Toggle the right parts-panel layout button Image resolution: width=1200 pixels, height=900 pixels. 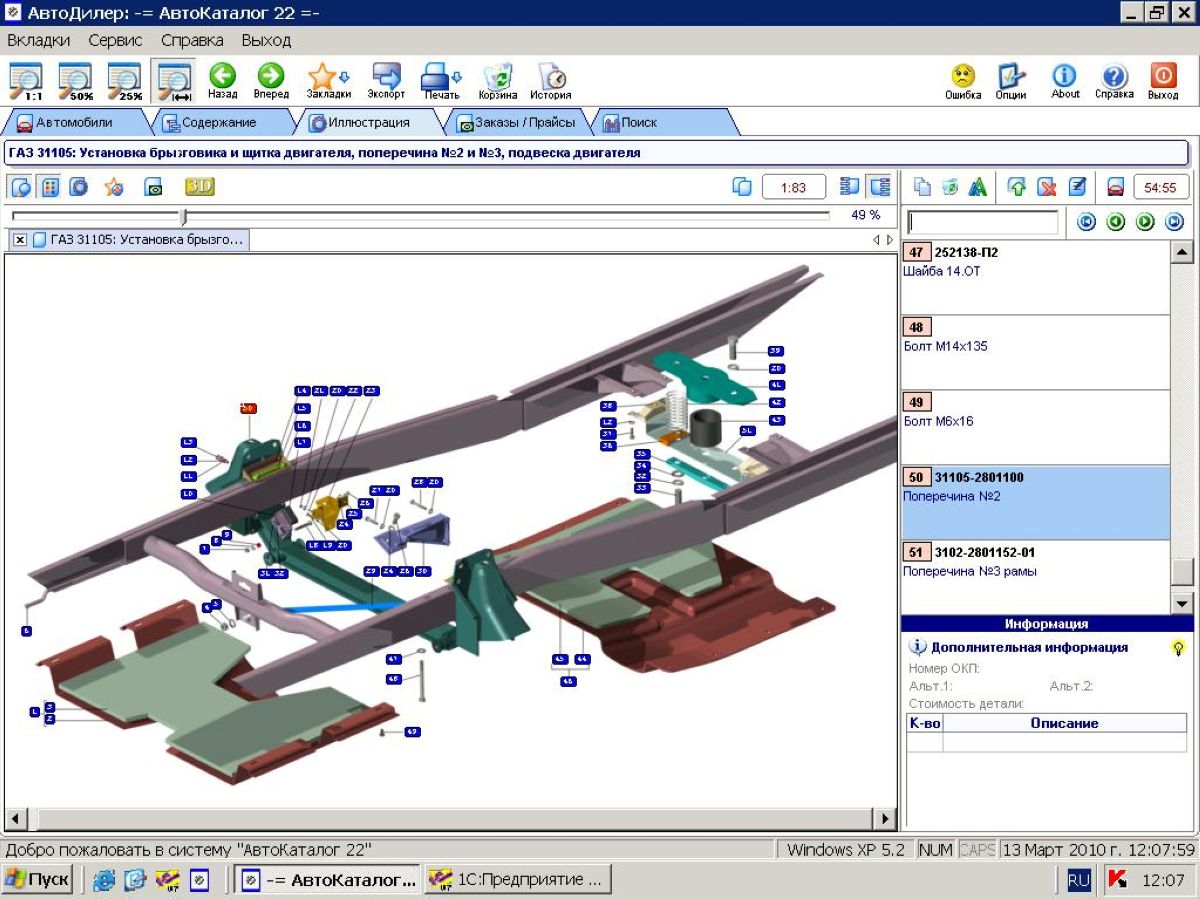click(x=879, y=187)
